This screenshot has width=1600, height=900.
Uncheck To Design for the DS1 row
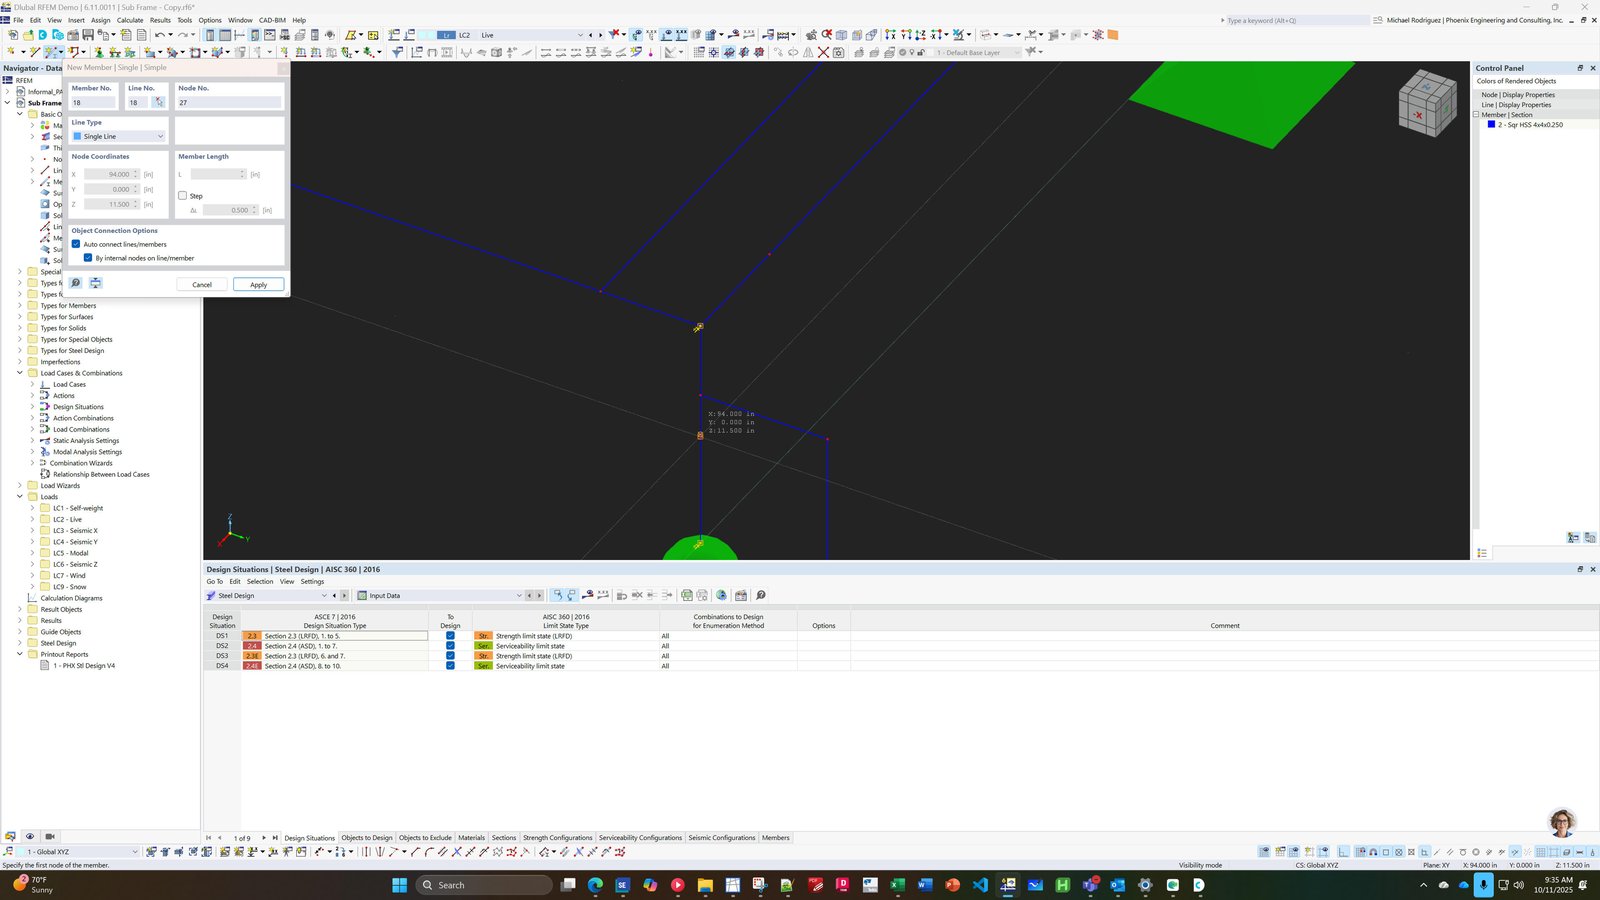pyautogui.click(x=450, y=636)
